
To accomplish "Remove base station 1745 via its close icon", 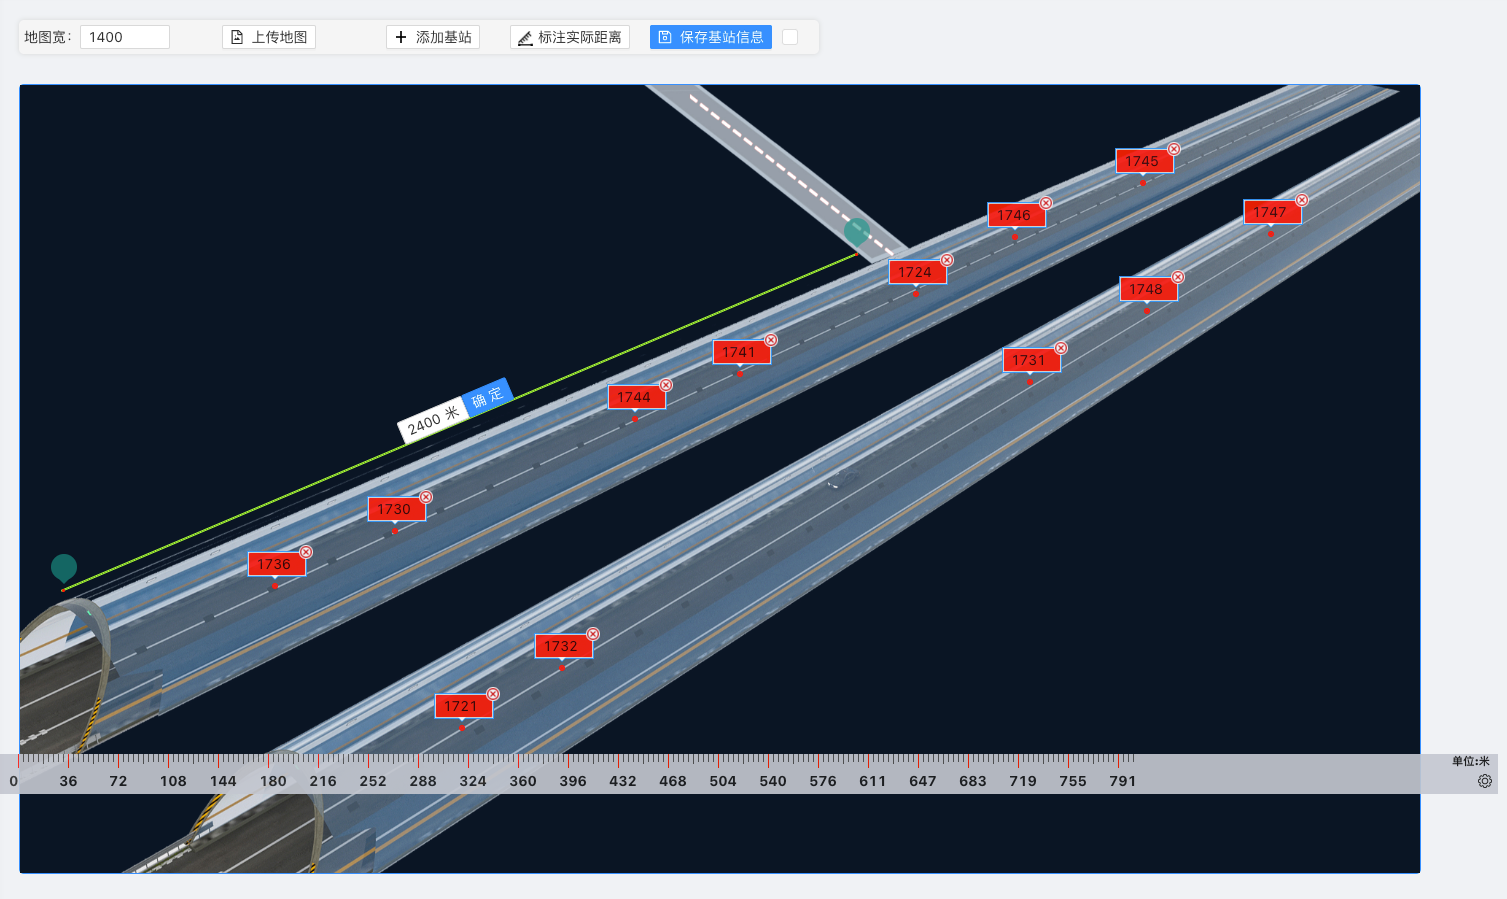I will [1174, 149].
